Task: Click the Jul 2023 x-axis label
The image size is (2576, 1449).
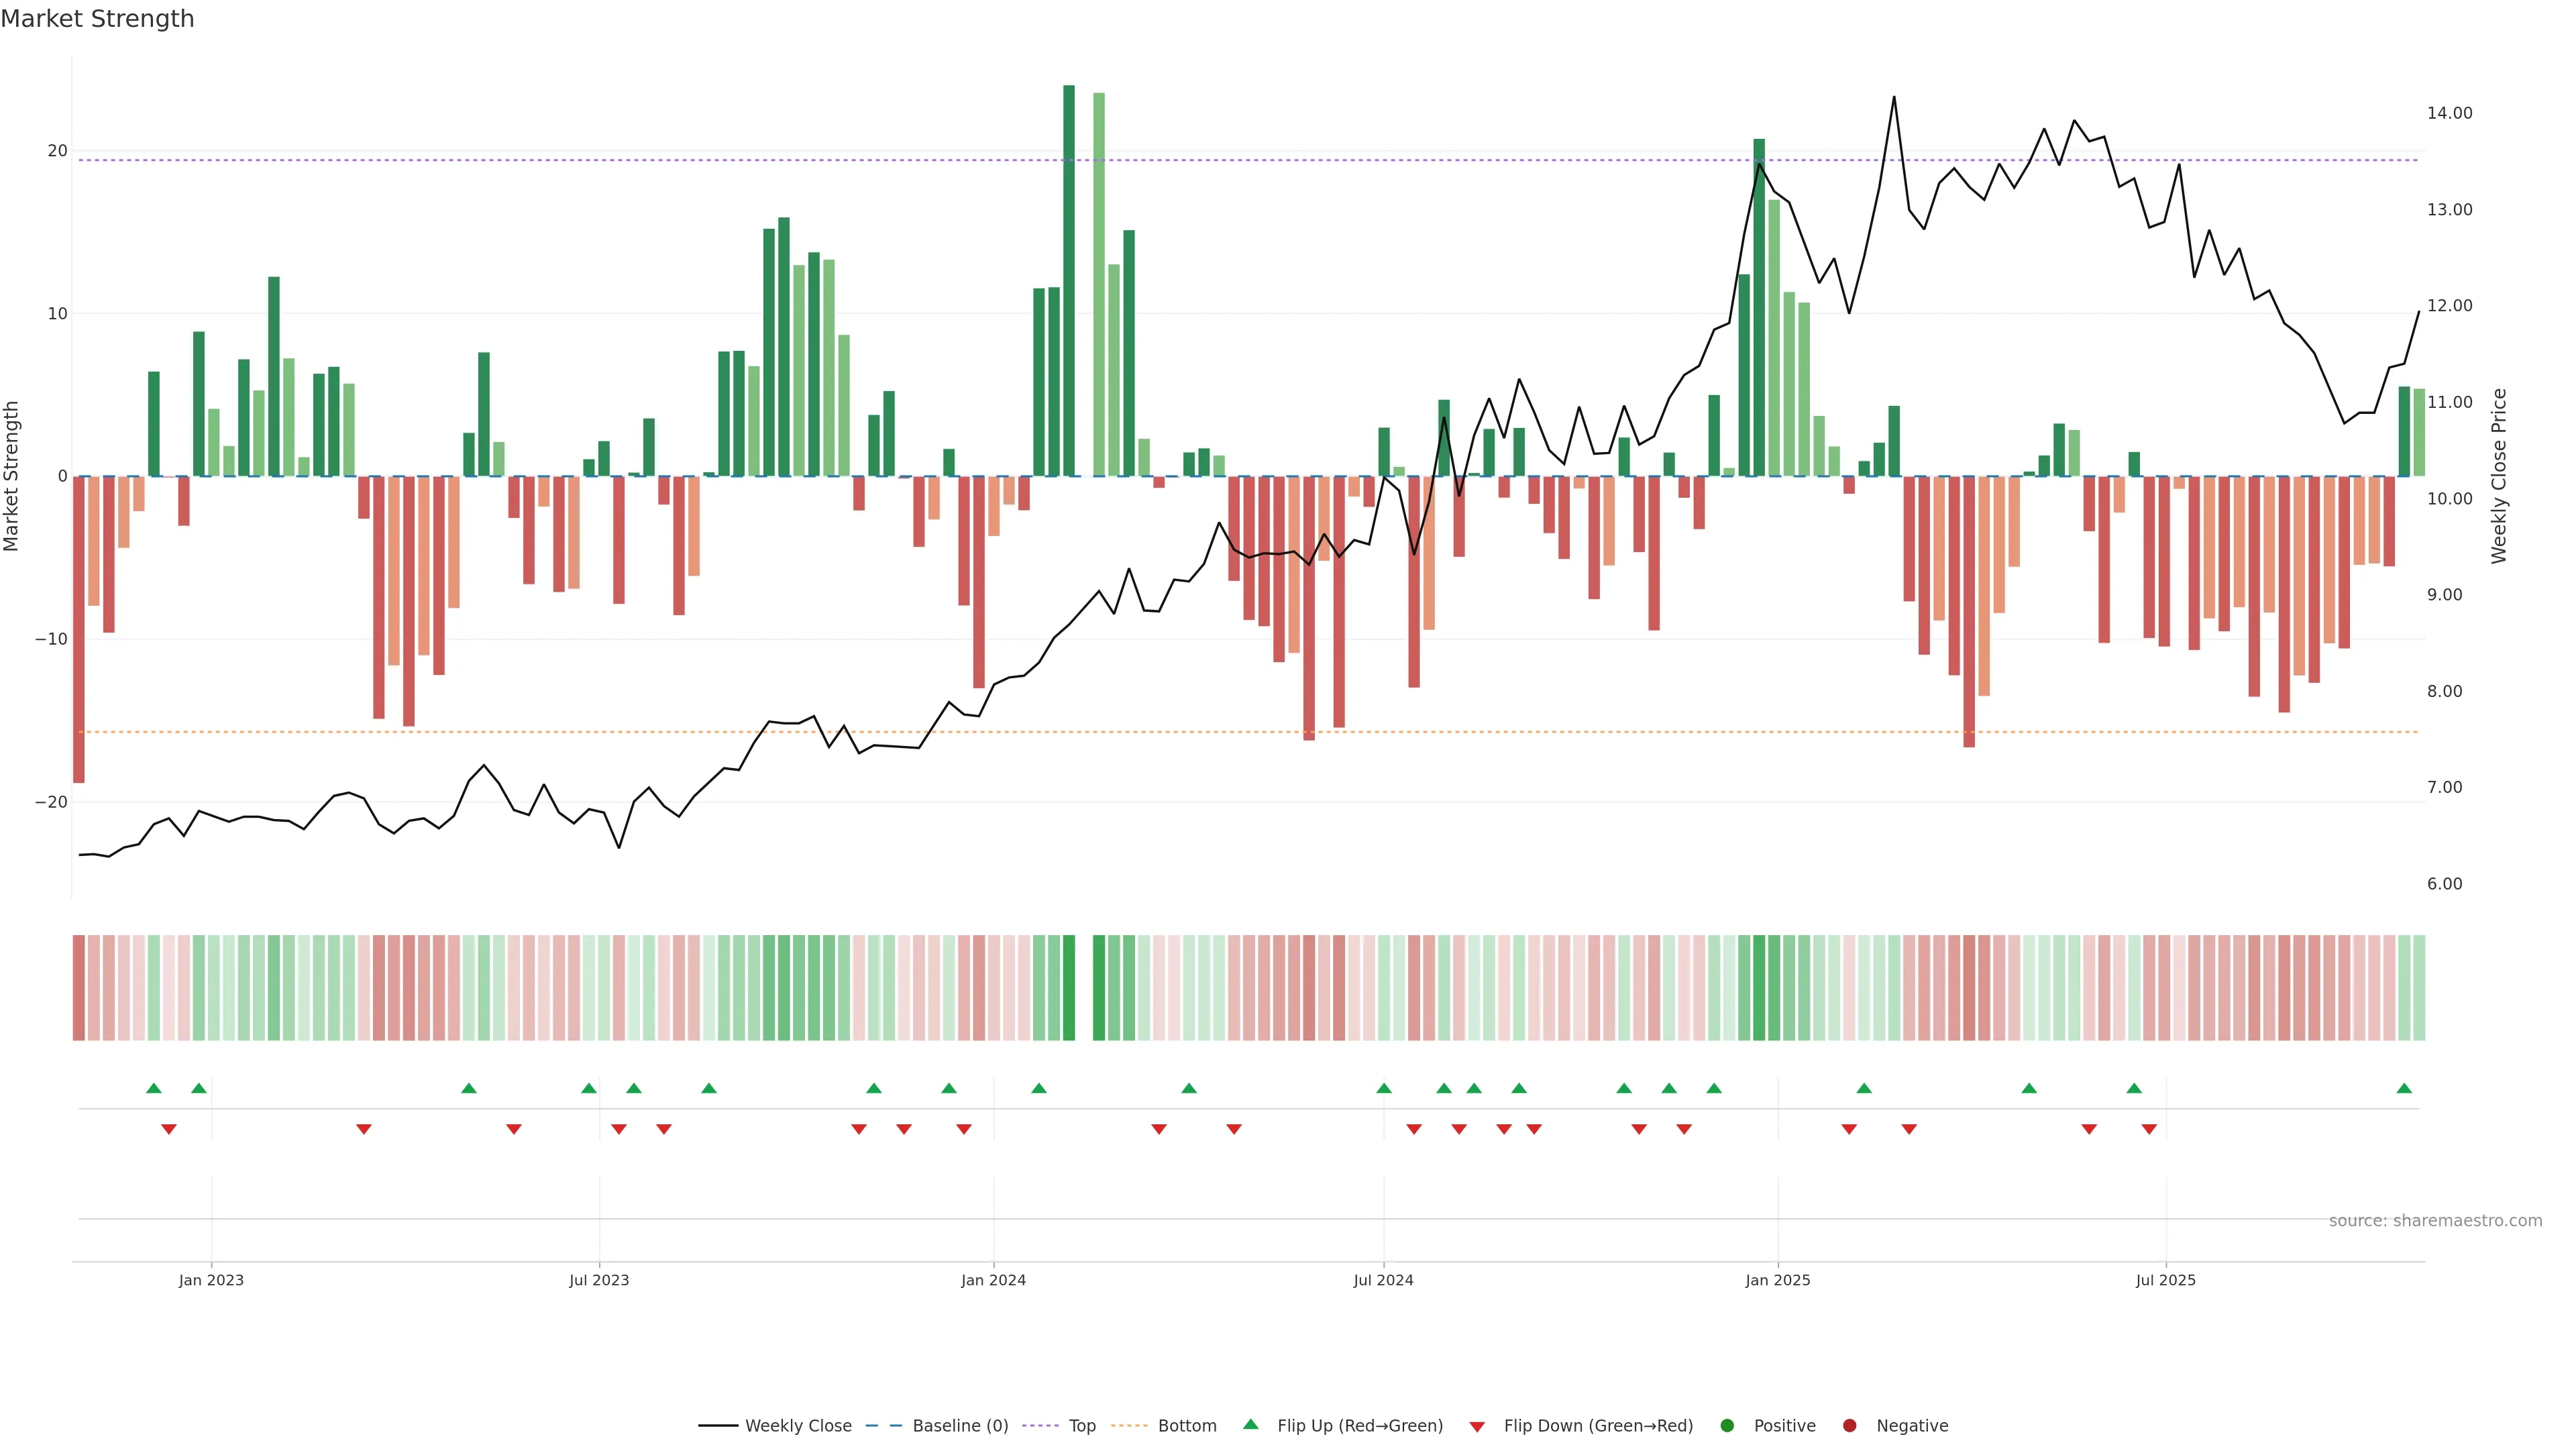Action: 599,1280
